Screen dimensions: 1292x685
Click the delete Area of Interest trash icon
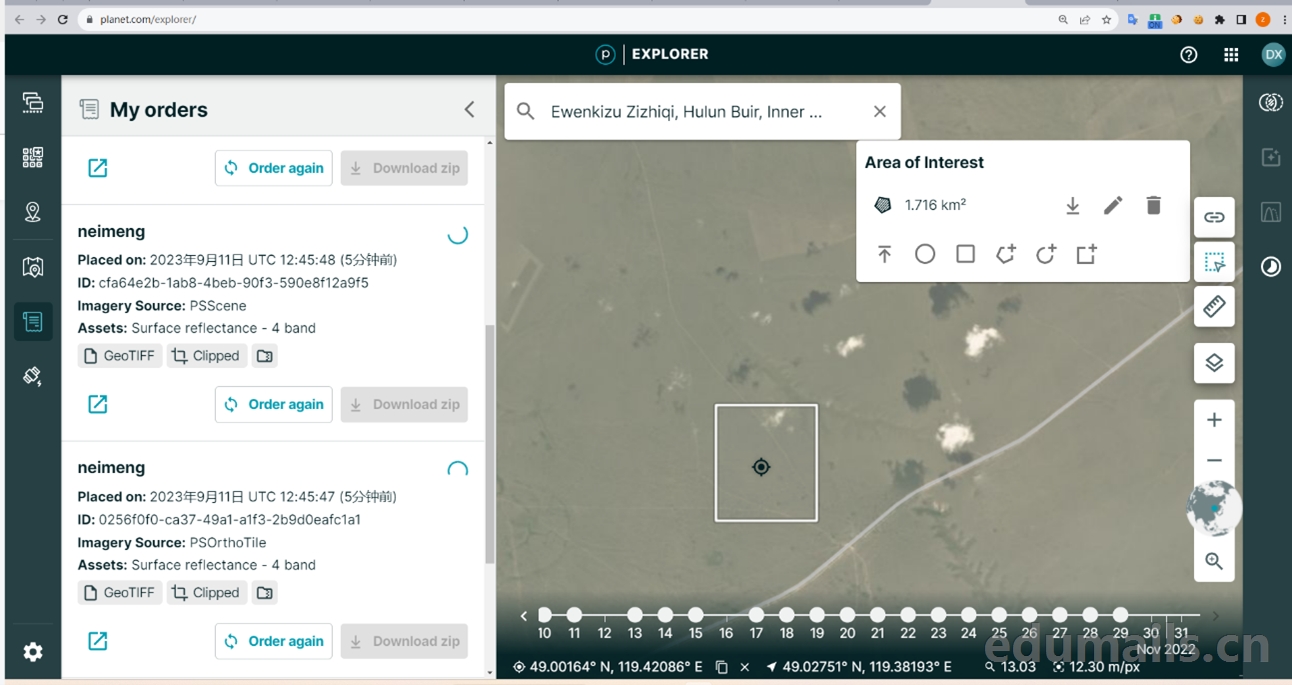click(1153, 205)
